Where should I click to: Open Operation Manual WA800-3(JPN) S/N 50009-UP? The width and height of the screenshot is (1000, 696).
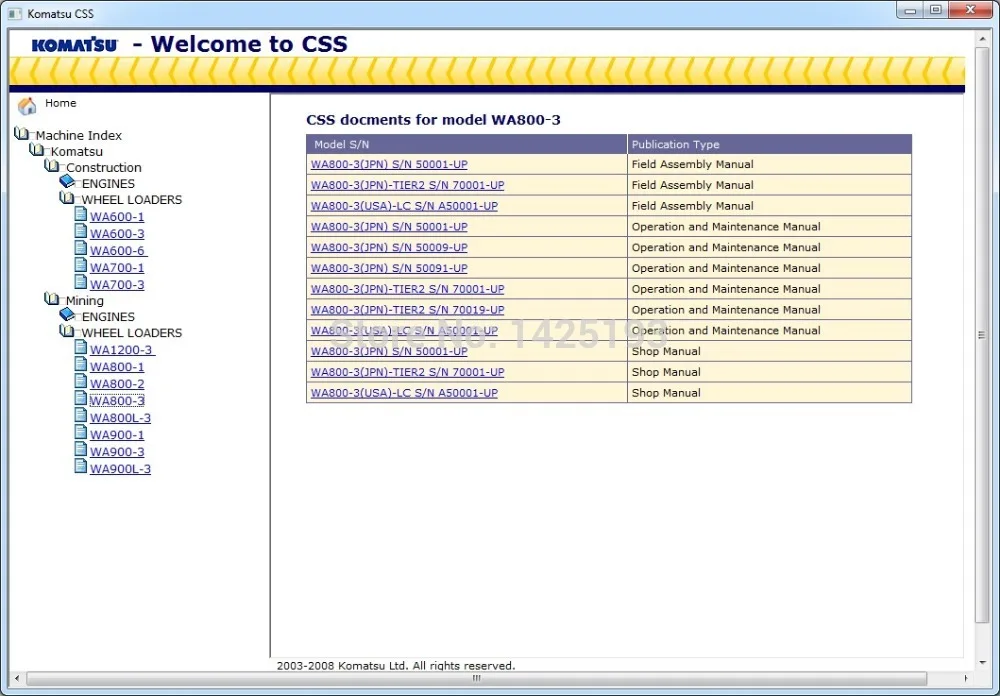click(x=389, y=248)
